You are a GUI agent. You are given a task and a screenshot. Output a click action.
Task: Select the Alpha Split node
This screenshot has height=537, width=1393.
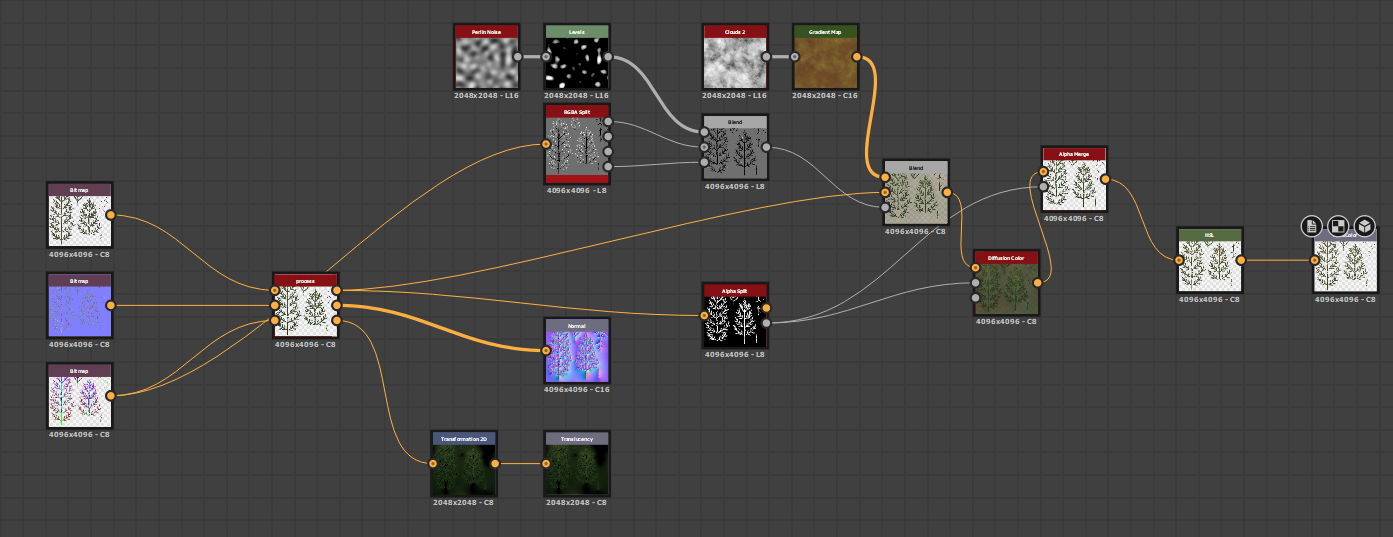[x=735, y=315]
